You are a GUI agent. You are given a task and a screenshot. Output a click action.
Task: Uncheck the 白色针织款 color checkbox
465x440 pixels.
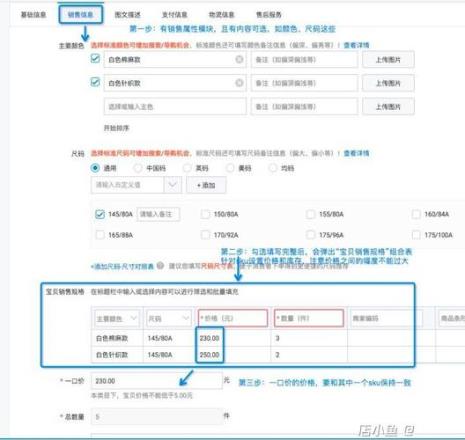click(95, 82)
